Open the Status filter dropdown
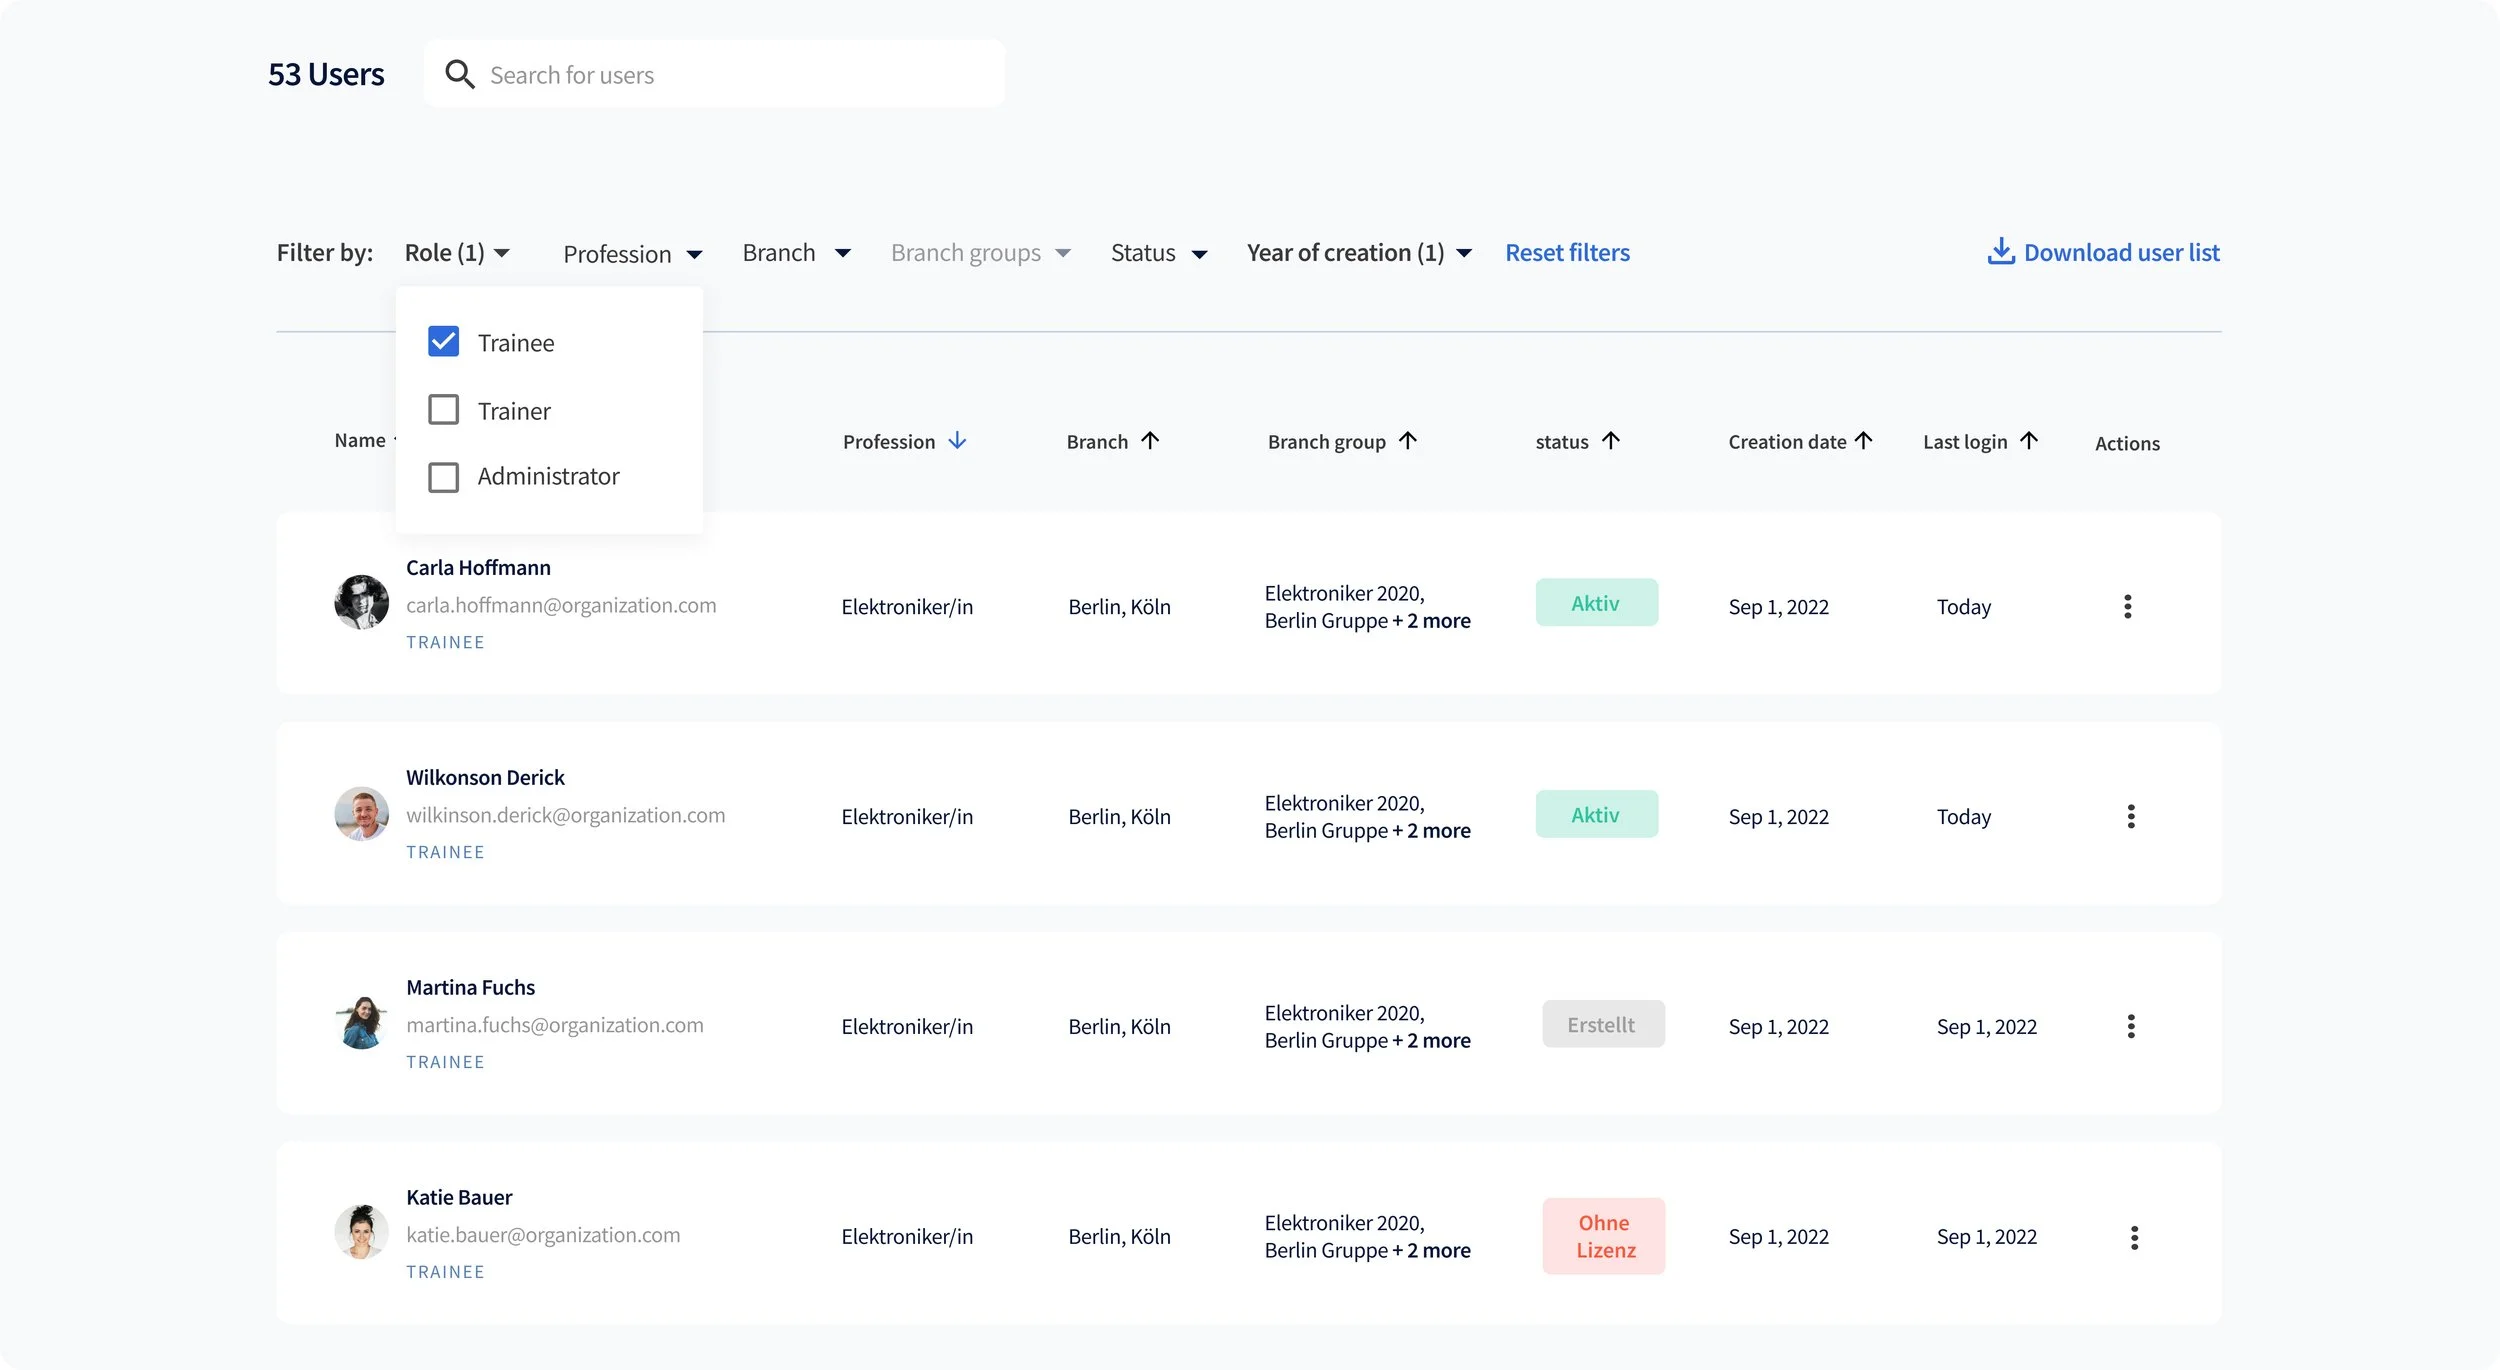The image size is (2500, 1370). click(1158, 253)
